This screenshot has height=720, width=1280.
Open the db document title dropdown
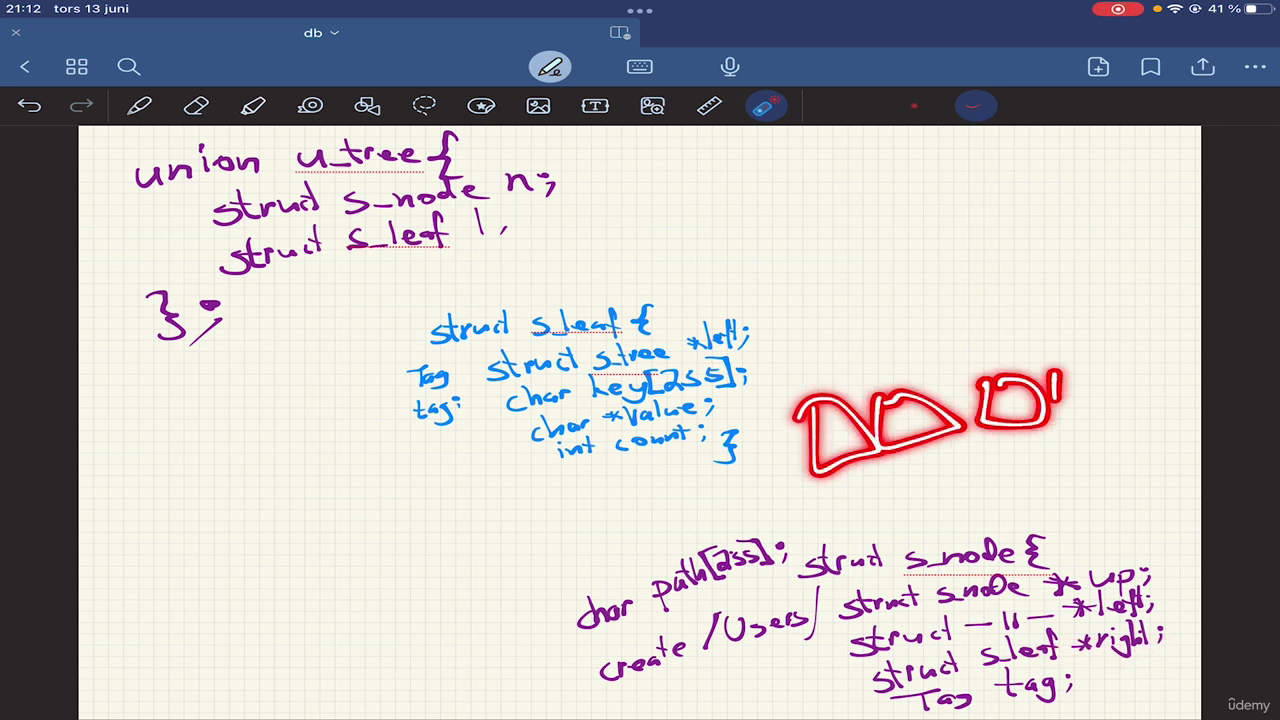tap(321, 33)
